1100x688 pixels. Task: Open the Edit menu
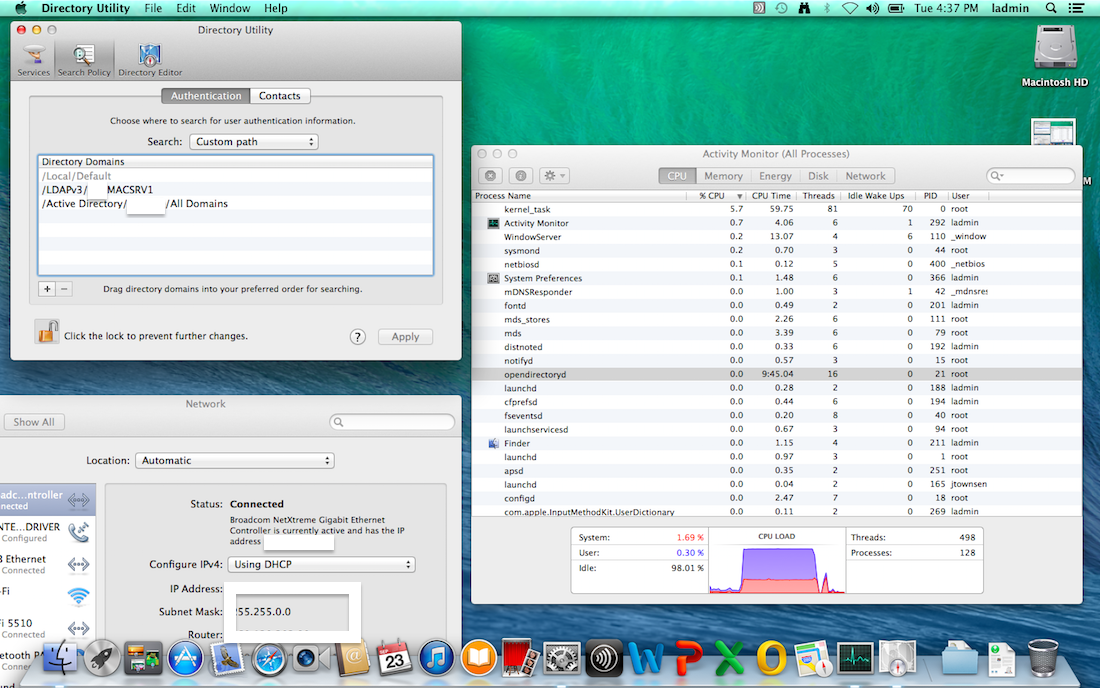coord(186,8)
